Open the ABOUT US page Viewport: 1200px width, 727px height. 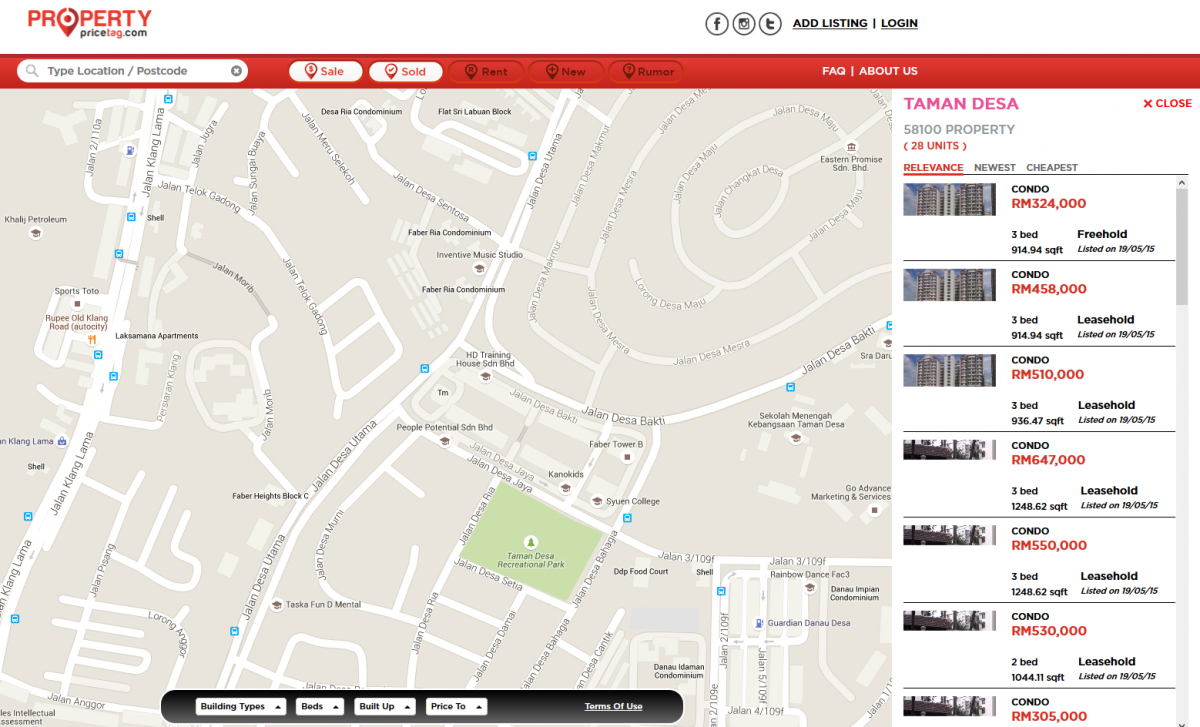[888, 71]
